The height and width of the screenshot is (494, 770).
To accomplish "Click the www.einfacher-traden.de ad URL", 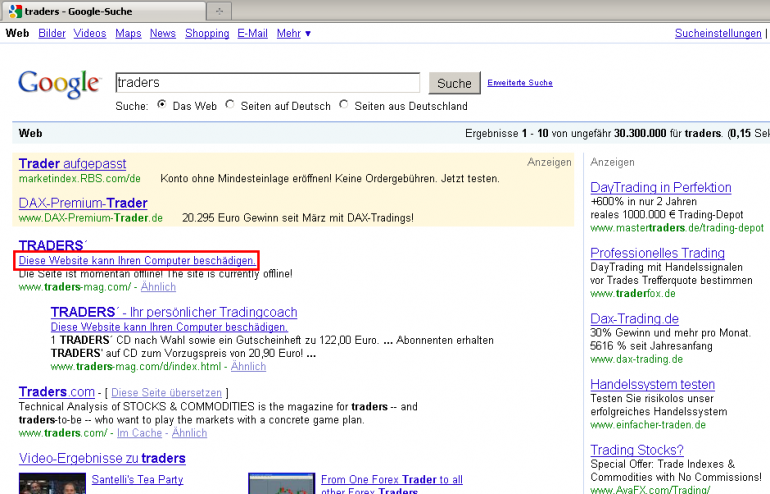I will coord(648,425).
